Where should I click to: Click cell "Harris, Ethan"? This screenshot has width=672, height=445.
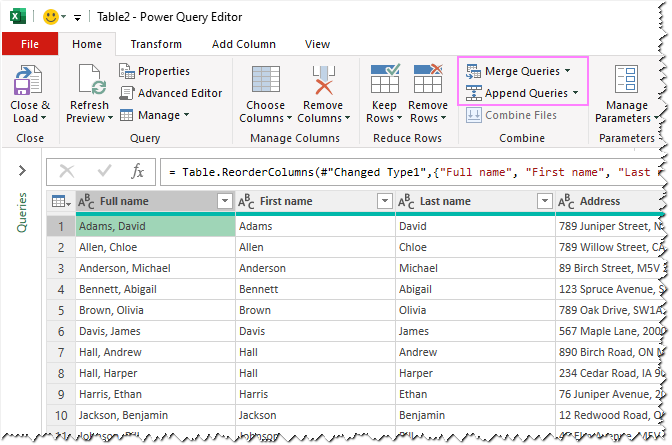point(155,394)
